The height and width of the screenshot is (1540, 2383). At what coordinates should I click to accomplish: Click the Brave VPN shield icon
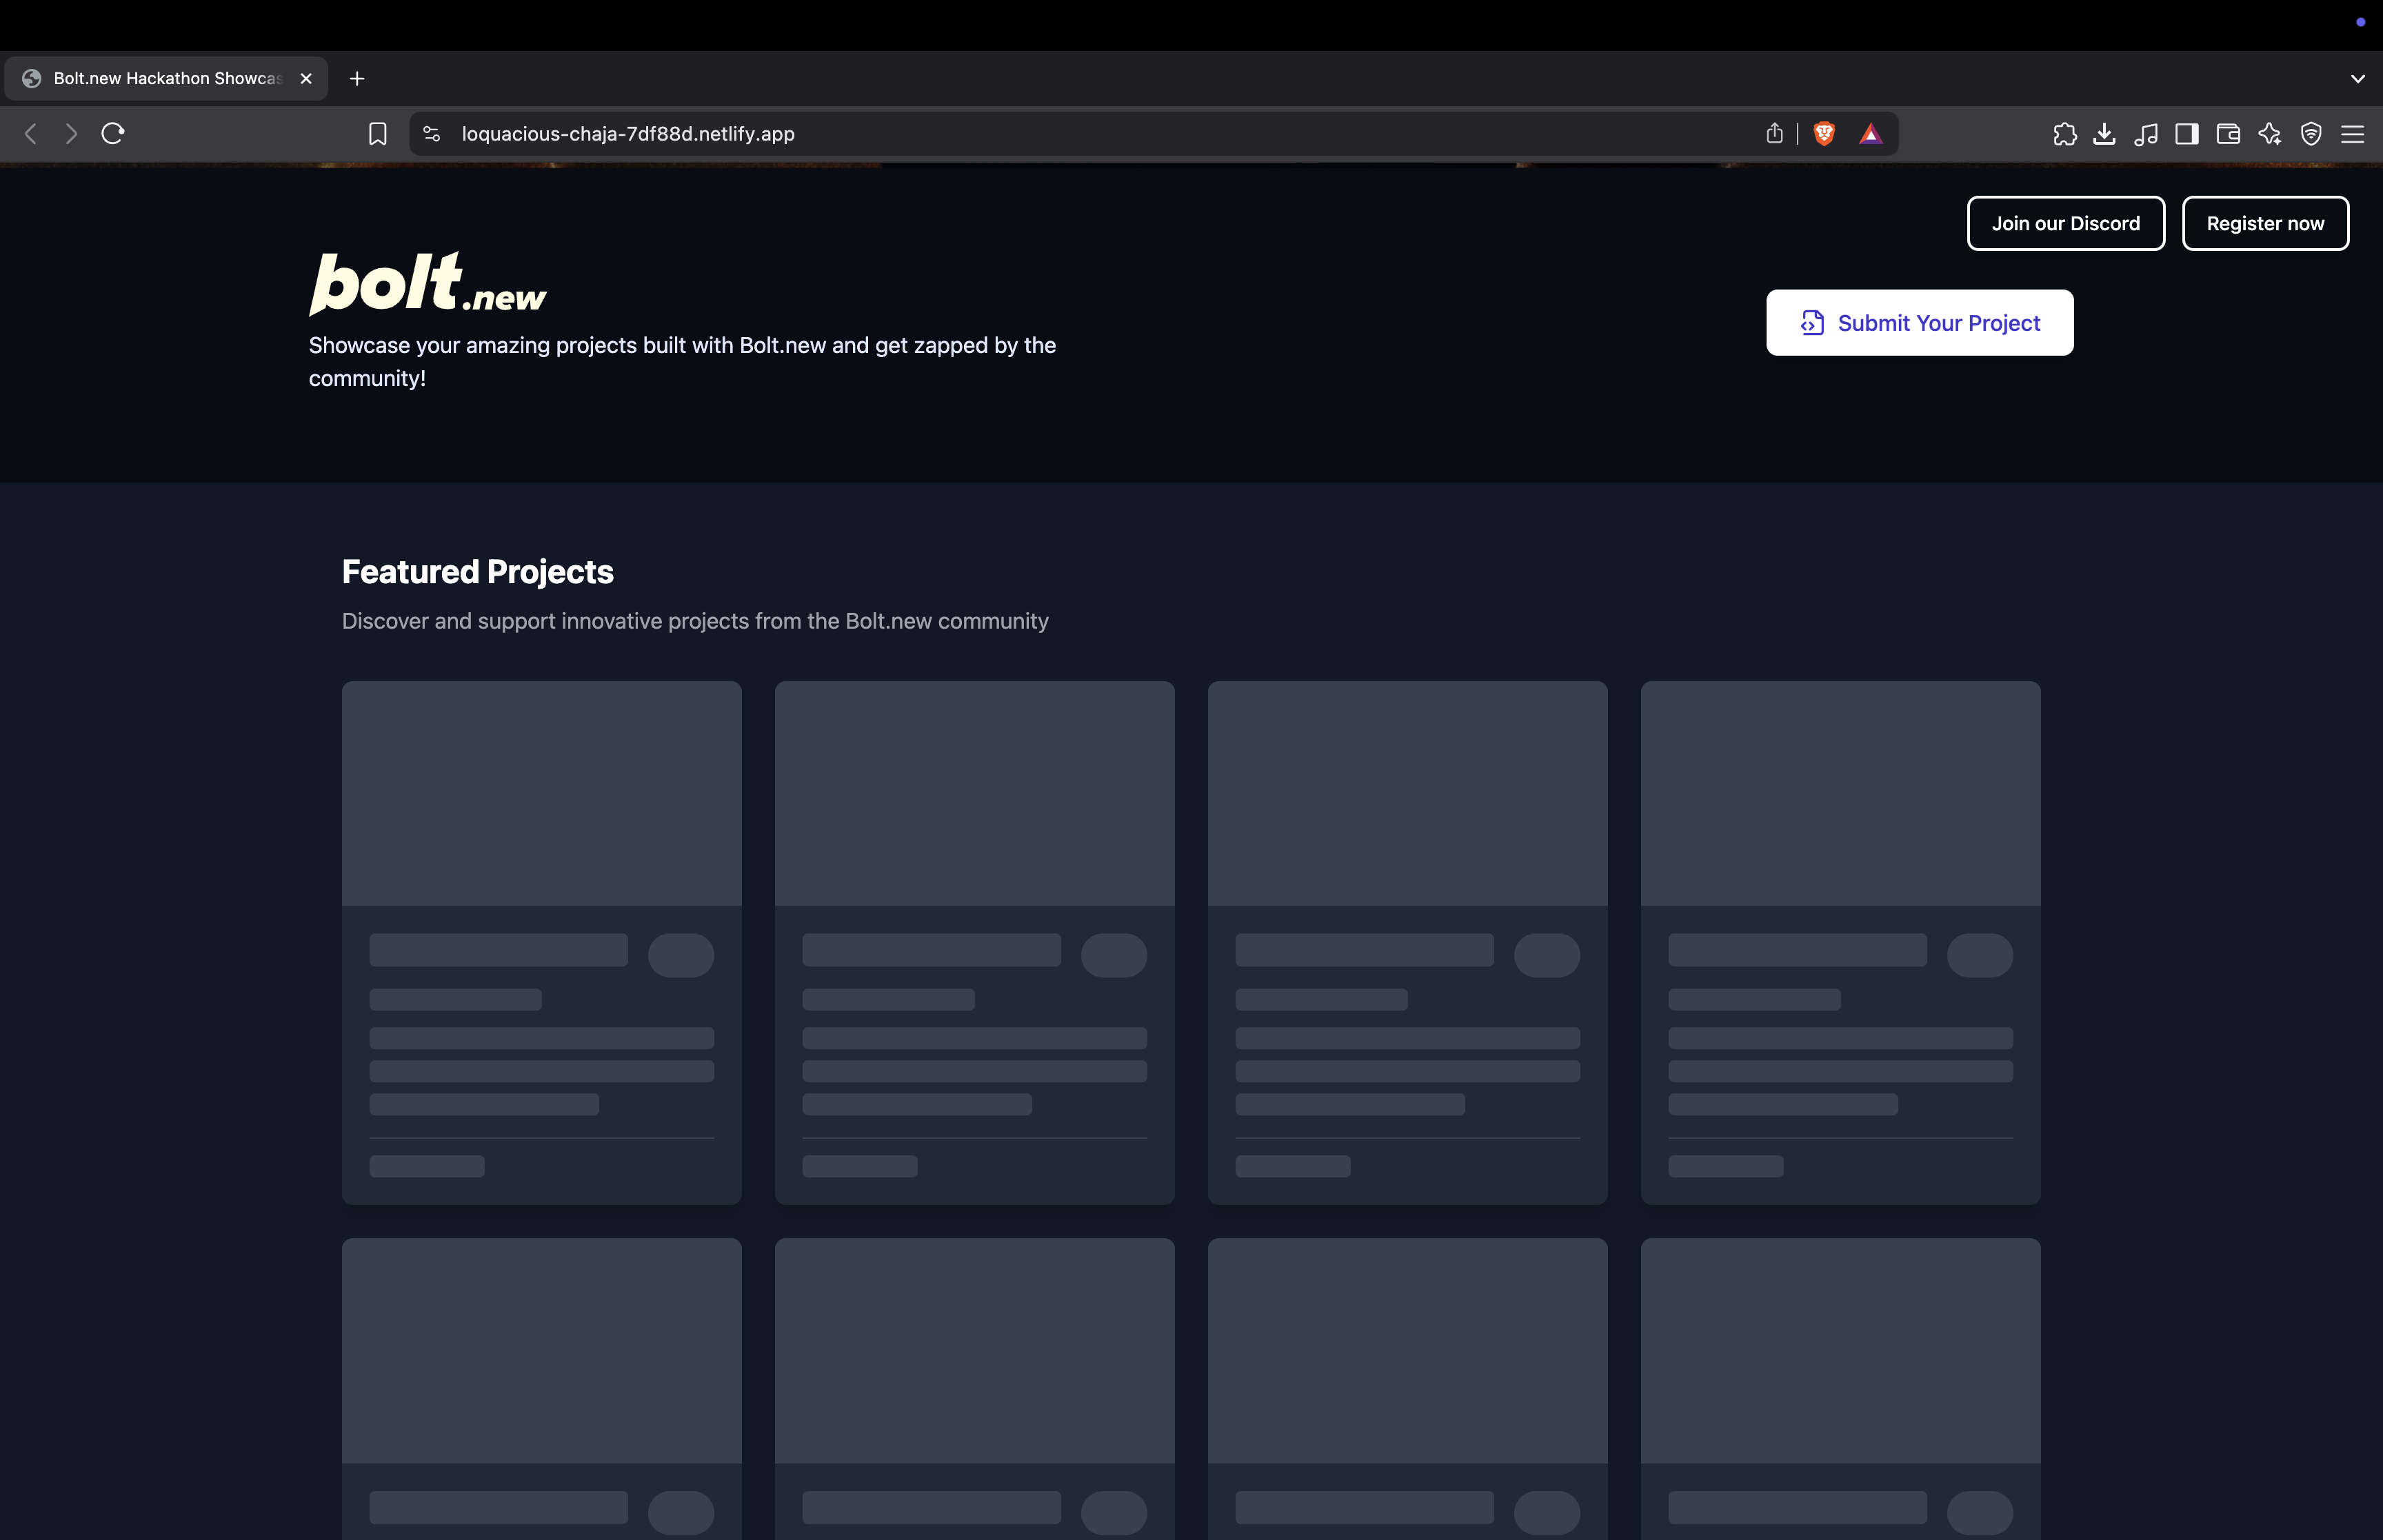[2310, 134]
